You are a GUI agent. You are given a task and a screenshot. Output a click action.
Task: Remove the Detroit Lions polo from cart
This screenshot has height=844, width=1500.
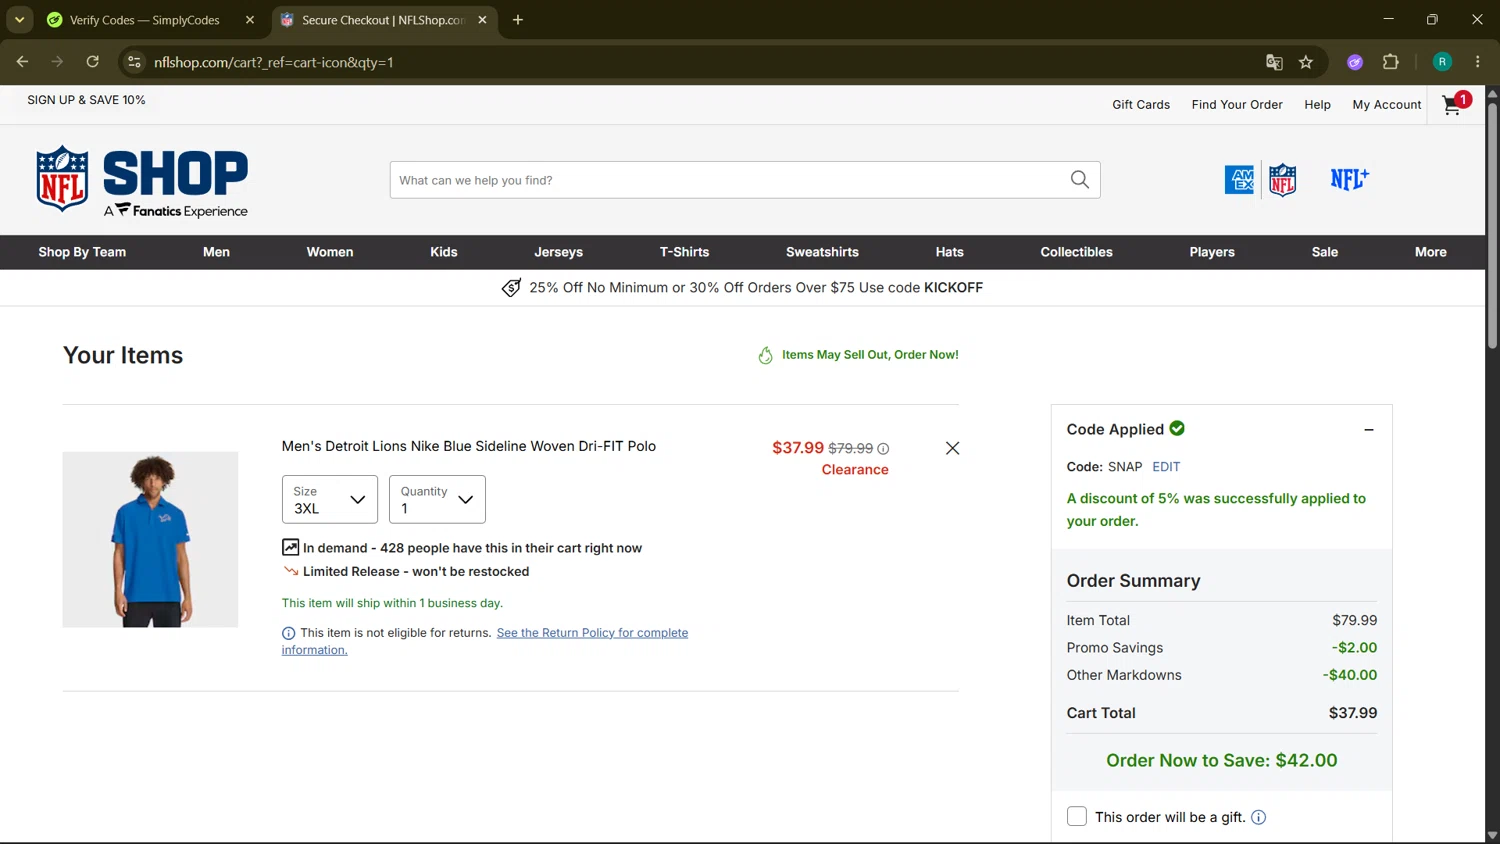[x=952, y=448]
